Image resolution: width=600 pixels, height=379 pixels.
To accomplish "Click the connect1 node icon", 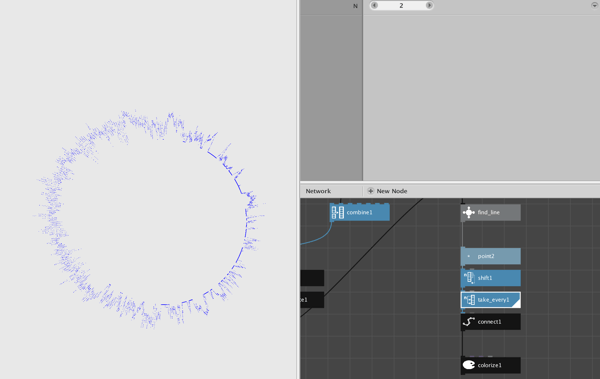I will pyautogui.click(x=469, y=322).
